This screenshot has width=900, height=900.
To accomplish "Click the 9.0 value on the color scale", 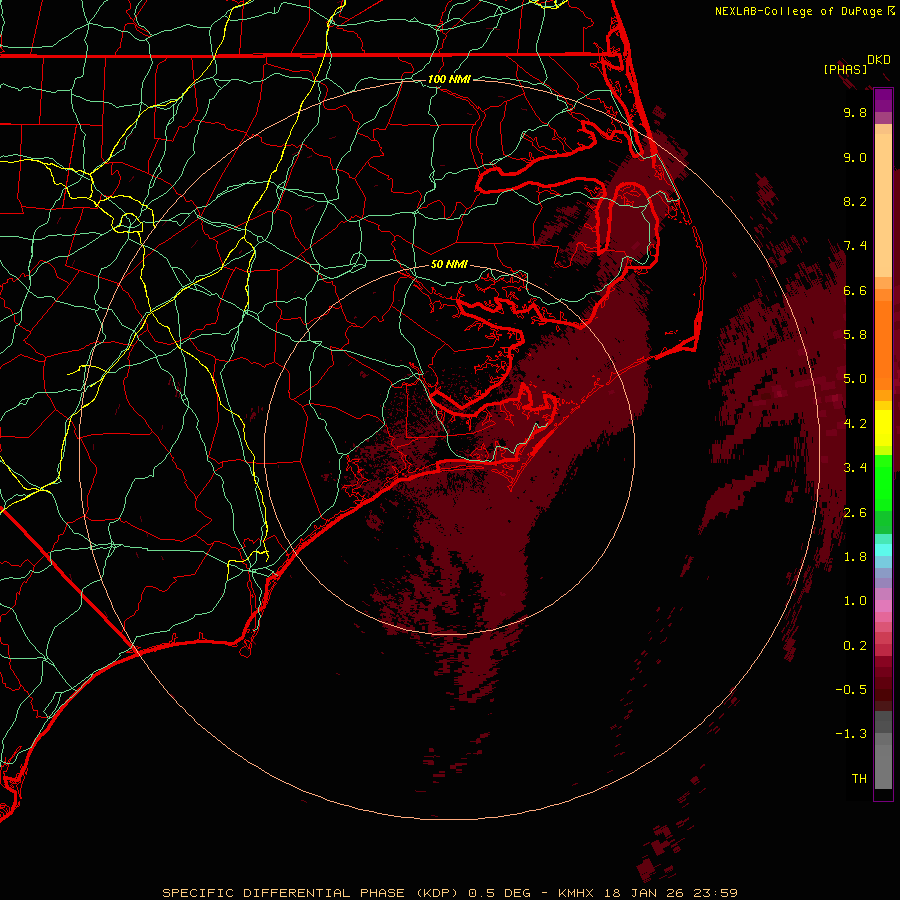I will 855,158.
